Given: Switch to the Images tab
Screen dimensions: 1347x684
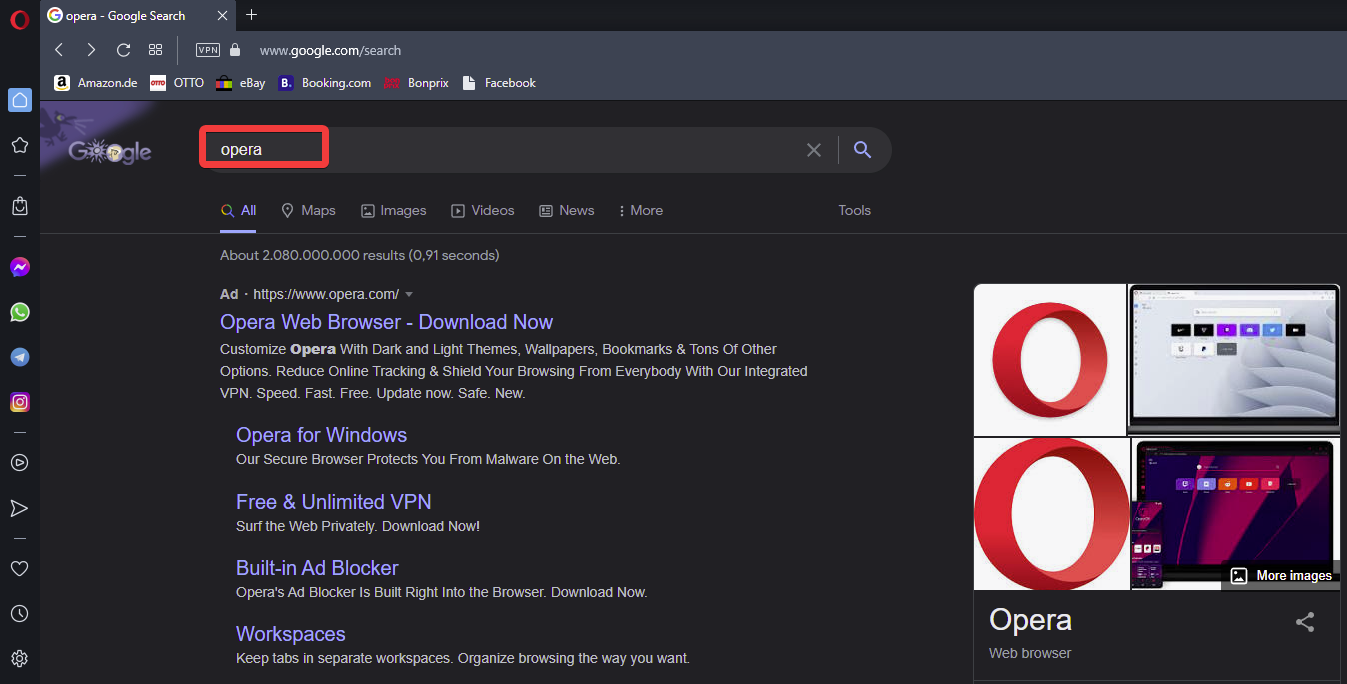Looking at the screenshot, I should tap(393, 210).
